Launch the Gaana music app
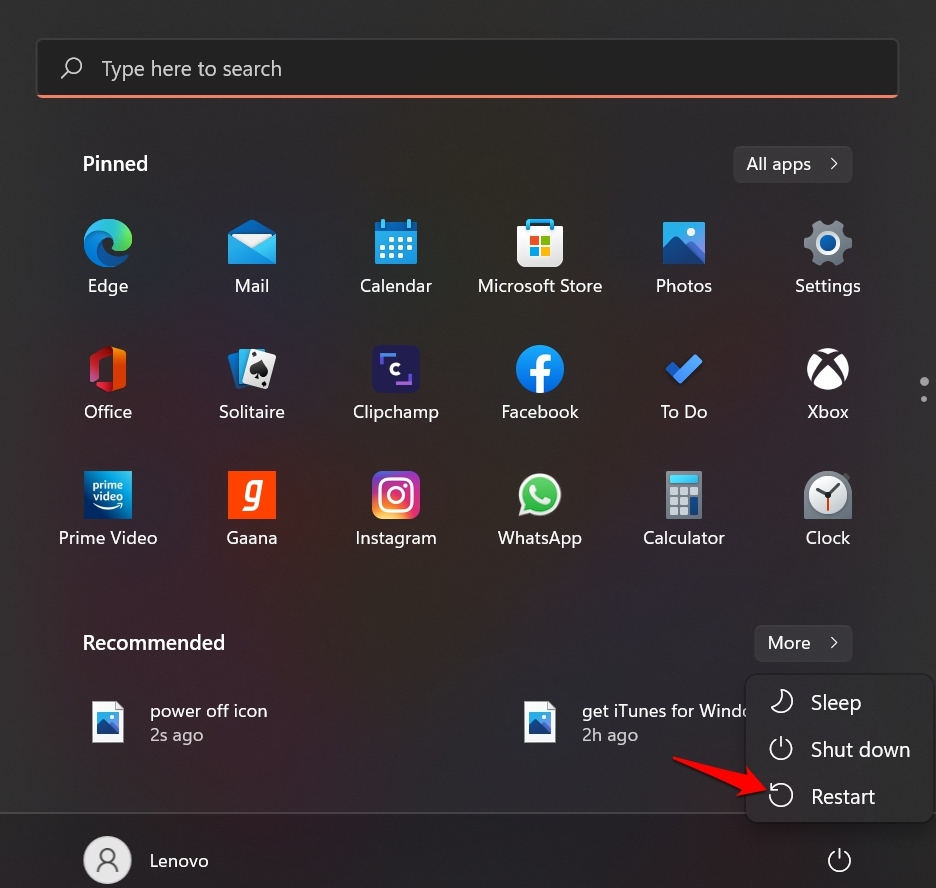 [251, 509]
